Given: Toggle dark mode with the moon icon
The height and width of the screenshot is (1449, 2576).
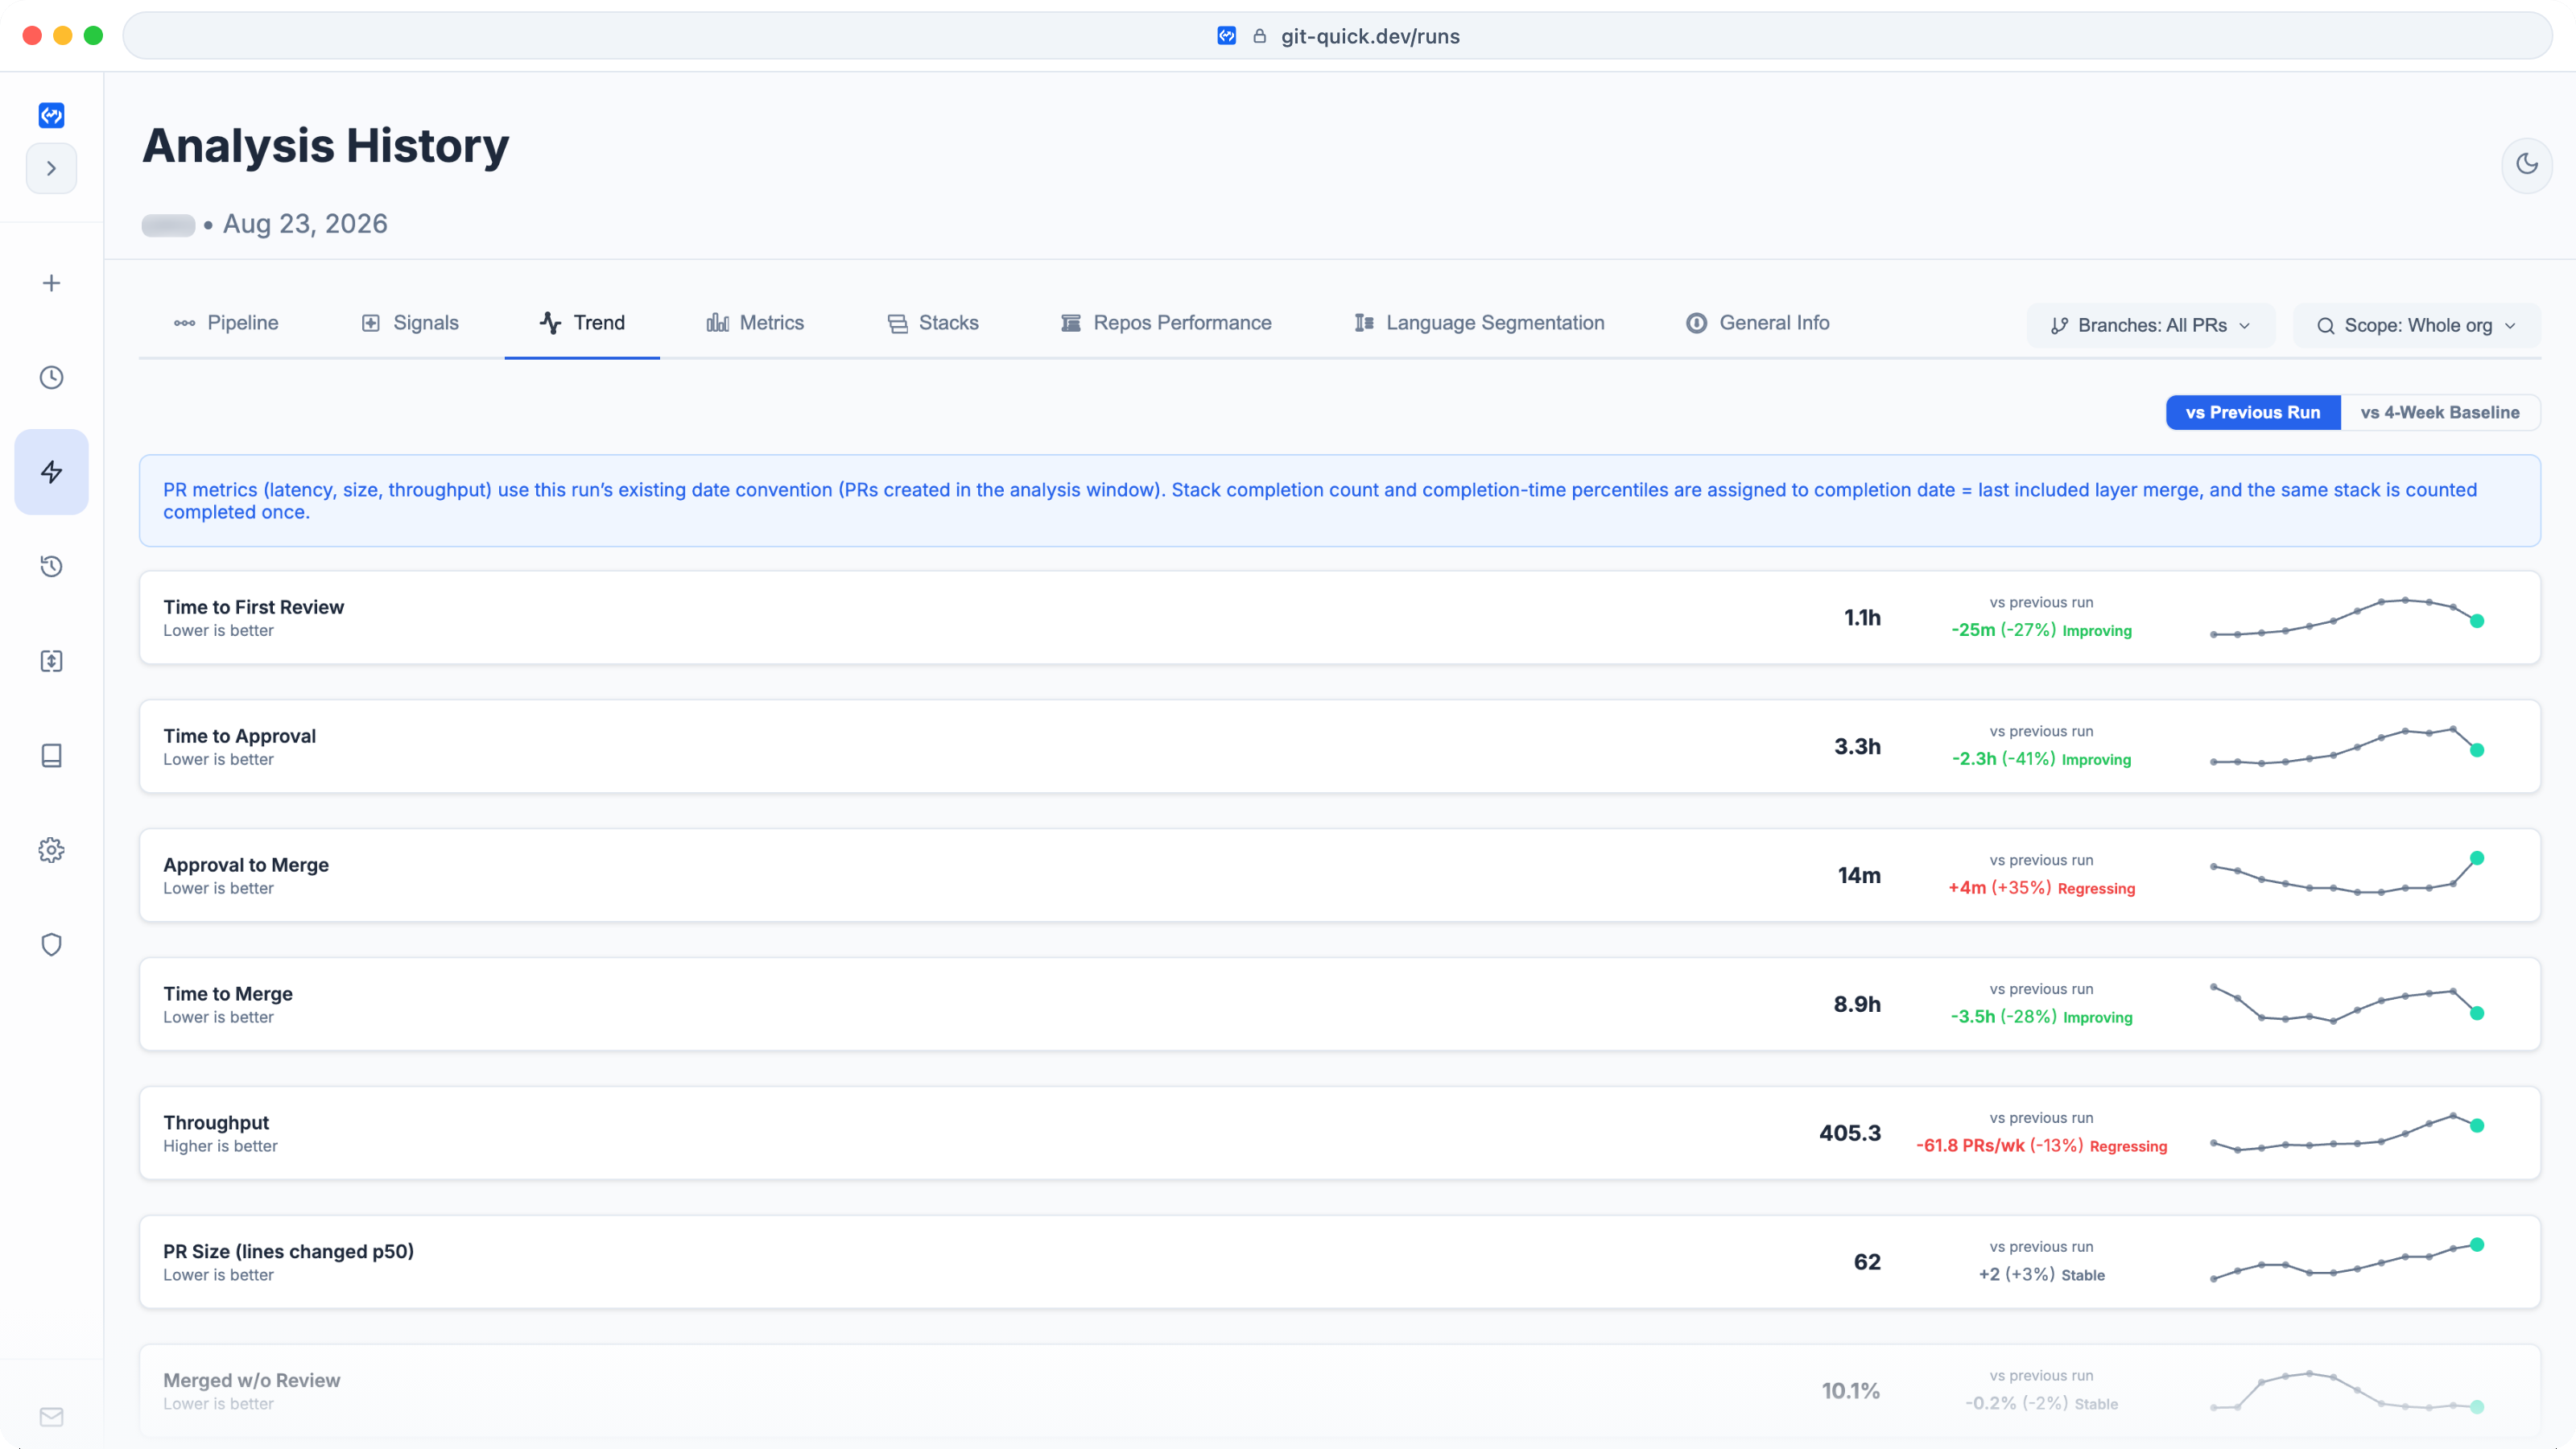Looking at the screenshot, I should [x=2527, y=164].
